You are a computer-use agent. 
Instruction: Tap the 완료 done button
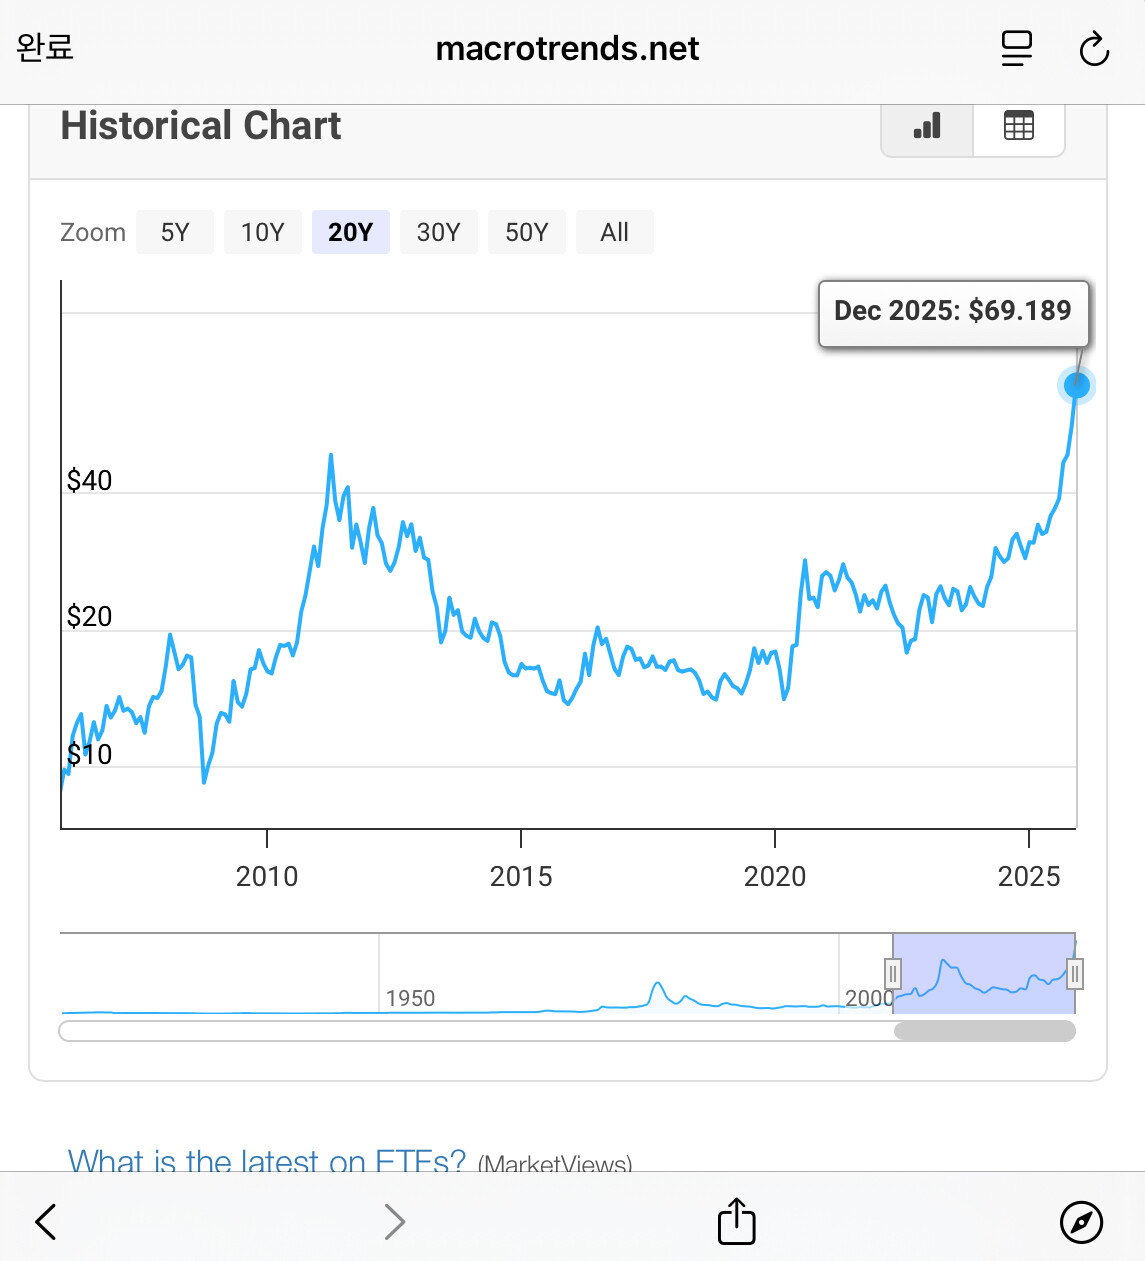point(45,47)
